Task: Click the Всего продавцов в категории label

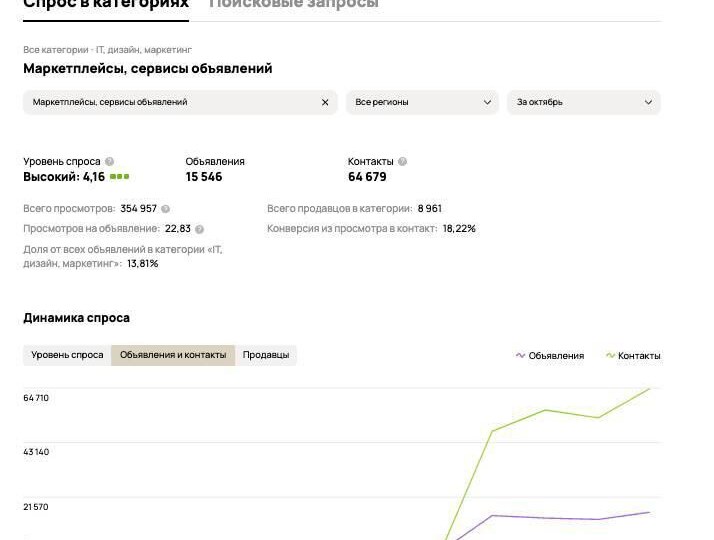Action: coord(339,209)
